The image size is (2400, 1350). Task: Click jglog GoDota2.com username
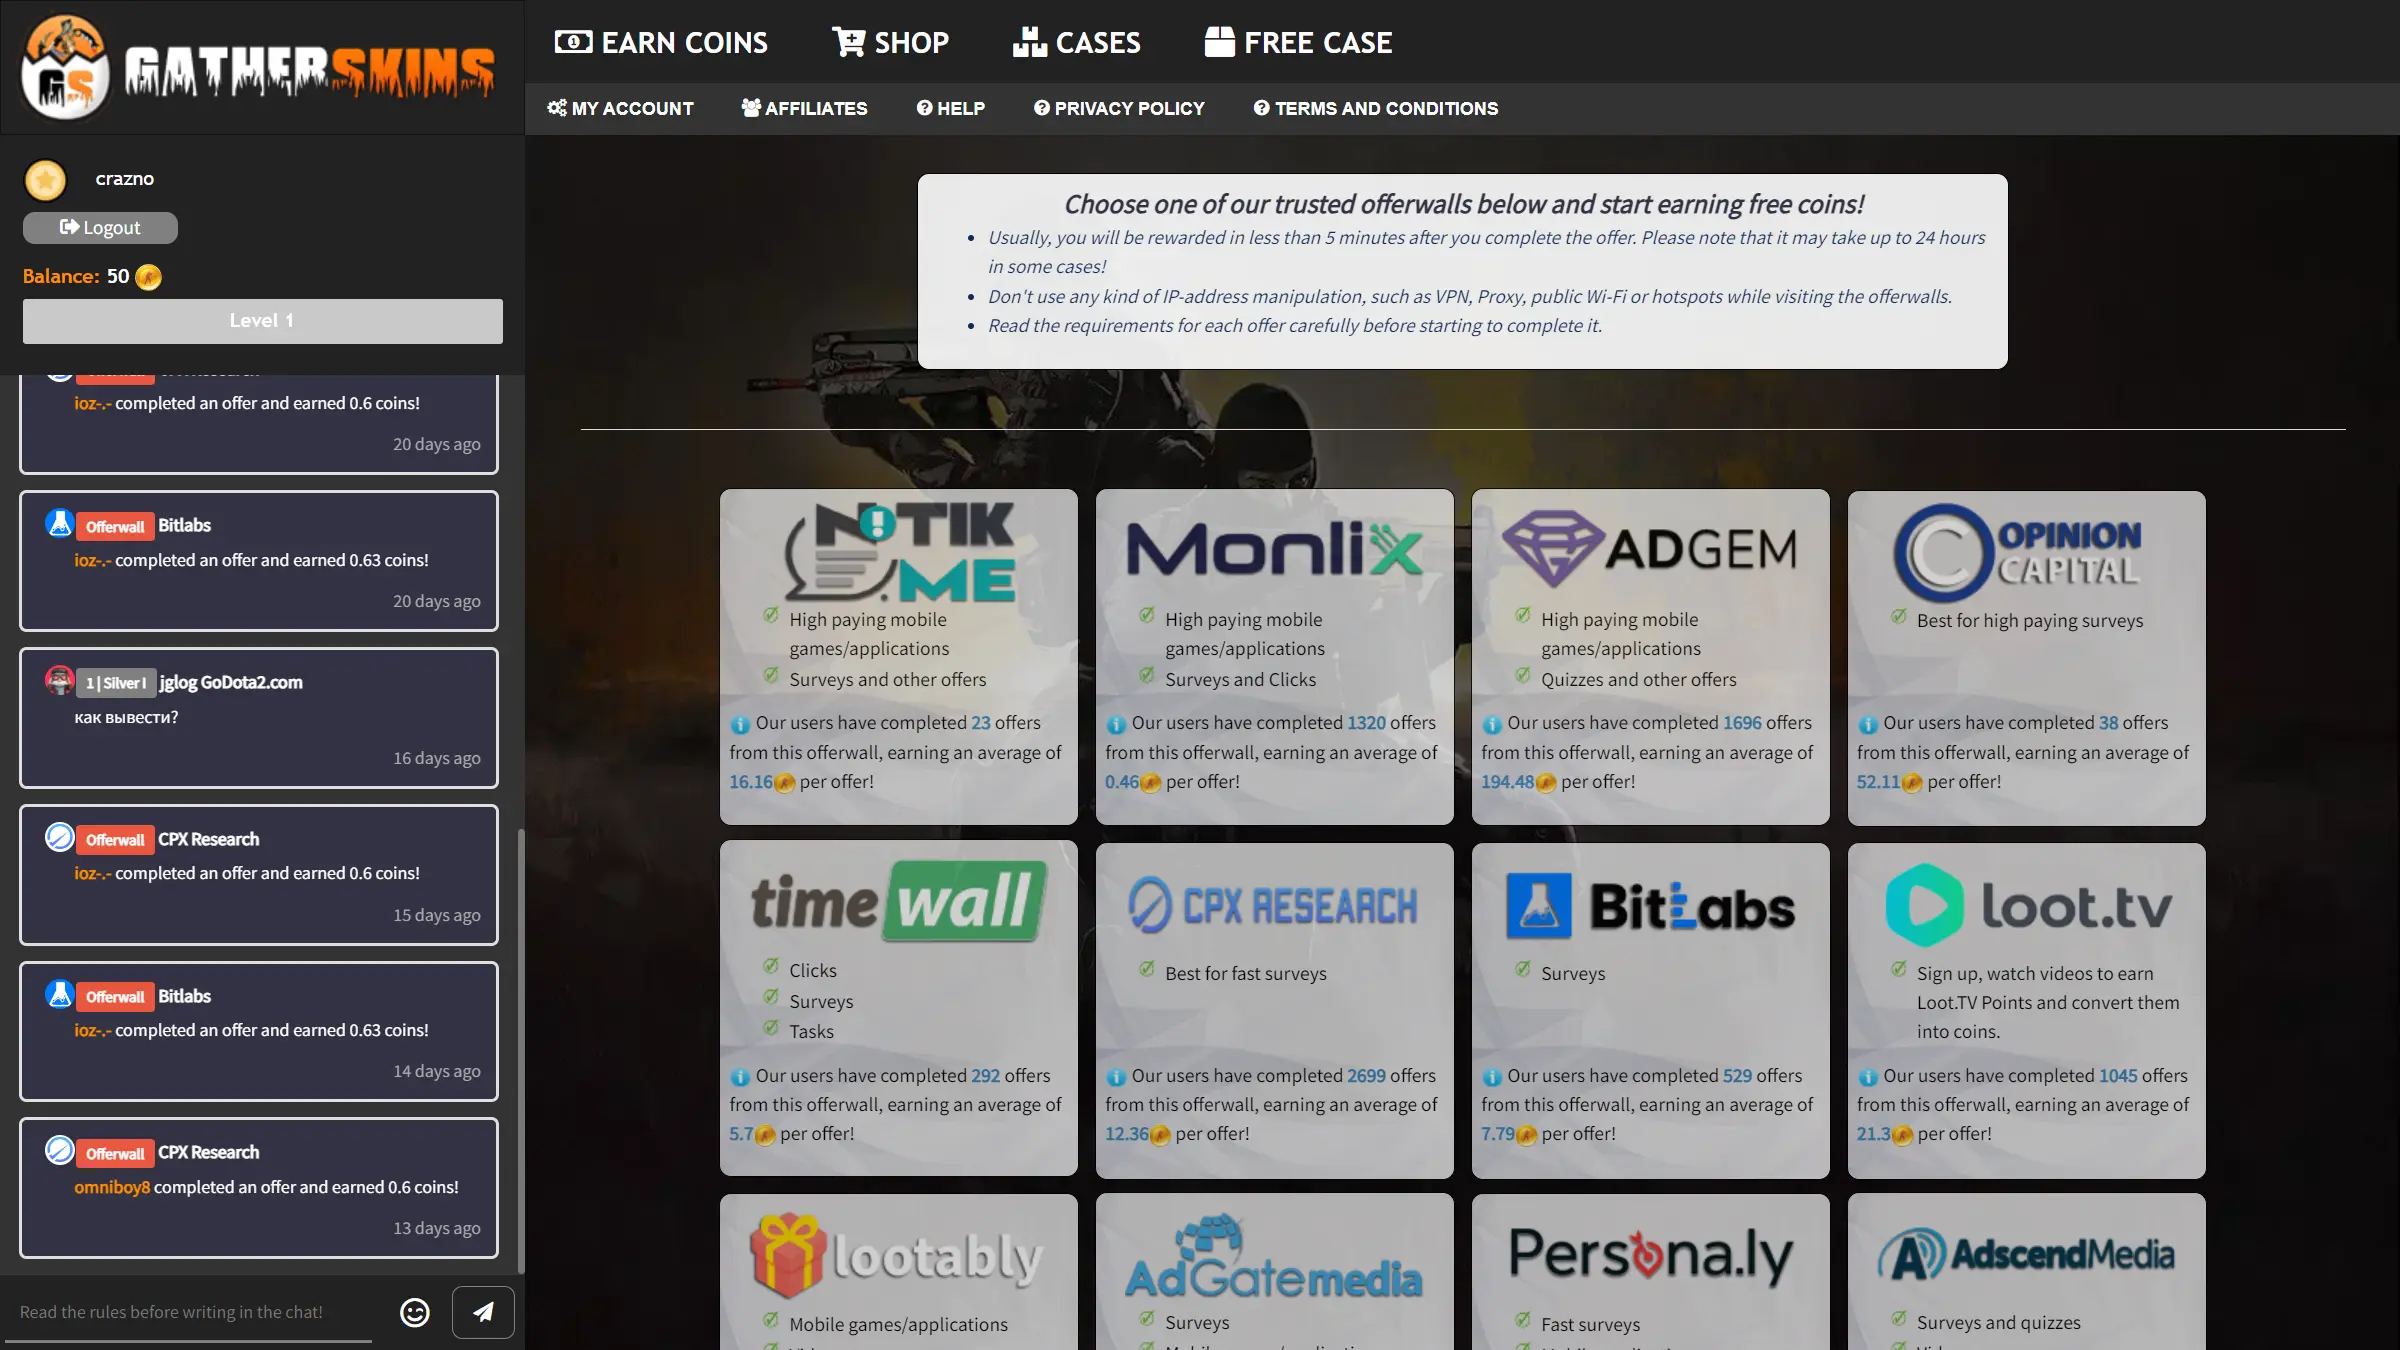tap(231, 682)
